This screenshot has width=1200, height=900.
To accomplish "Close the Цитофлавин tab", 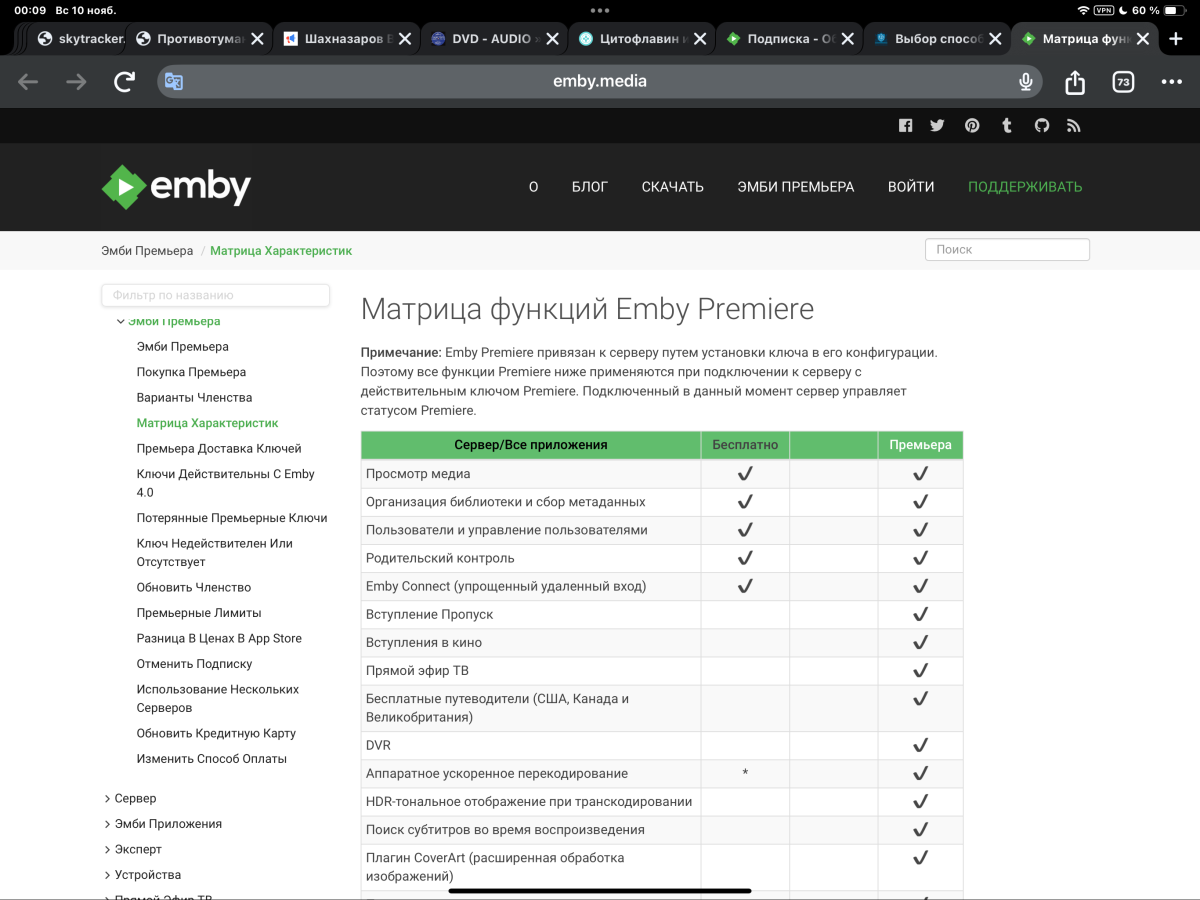I will 700,39.
